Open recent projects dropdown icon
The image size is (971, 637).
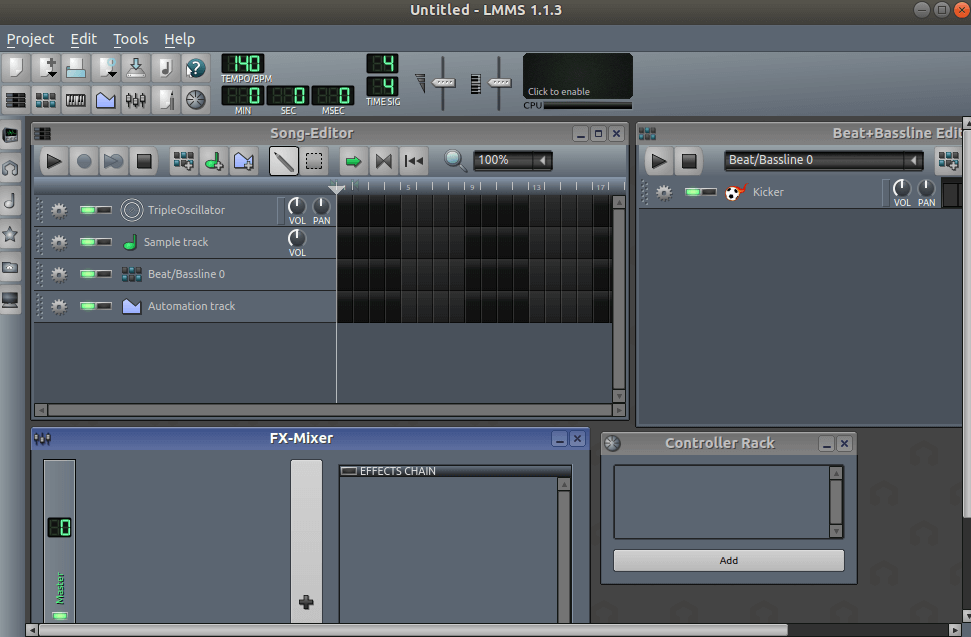point(106,67)
